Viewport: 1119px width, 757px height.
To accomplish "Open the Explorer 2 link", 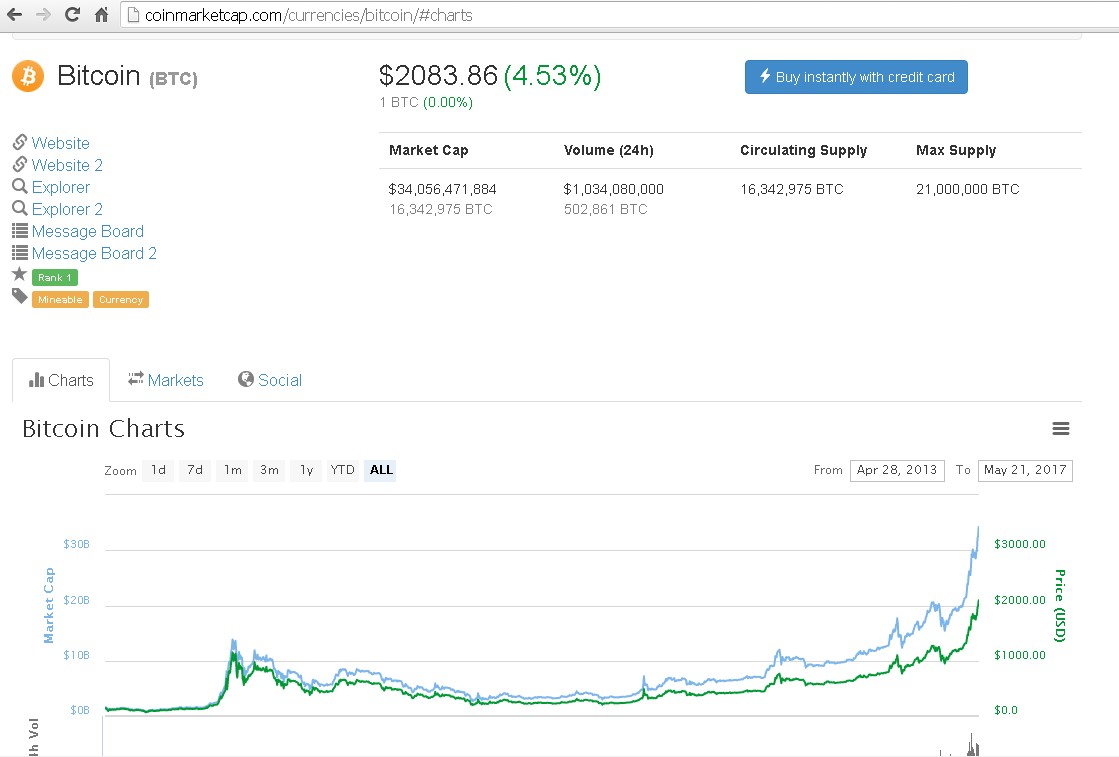I will (67, 209).
